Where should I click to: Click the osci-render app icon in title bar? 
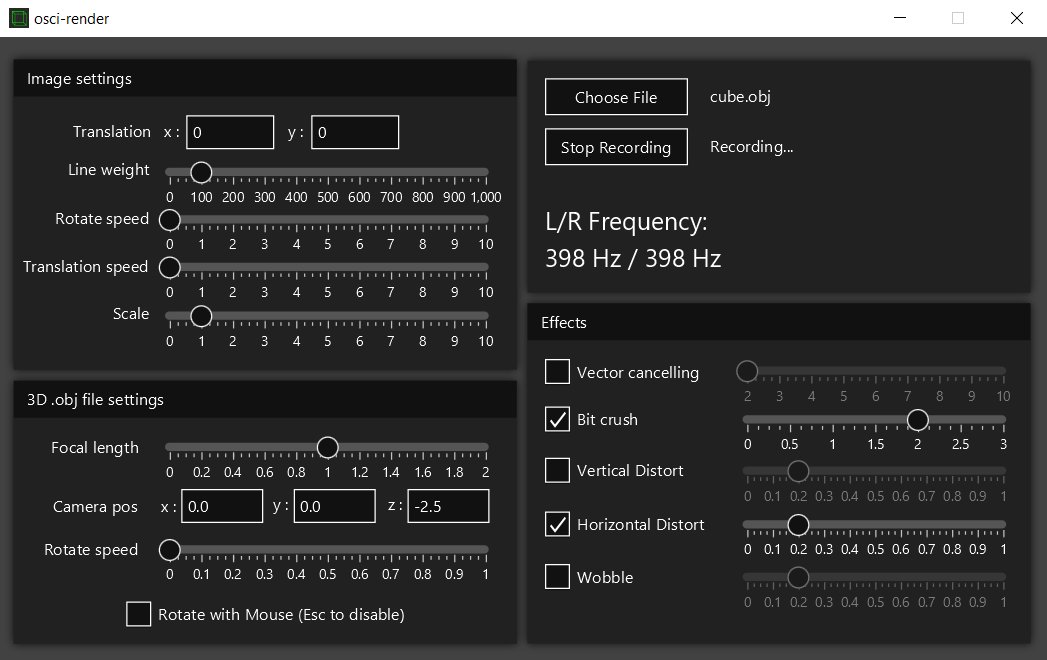coord(18,18)
